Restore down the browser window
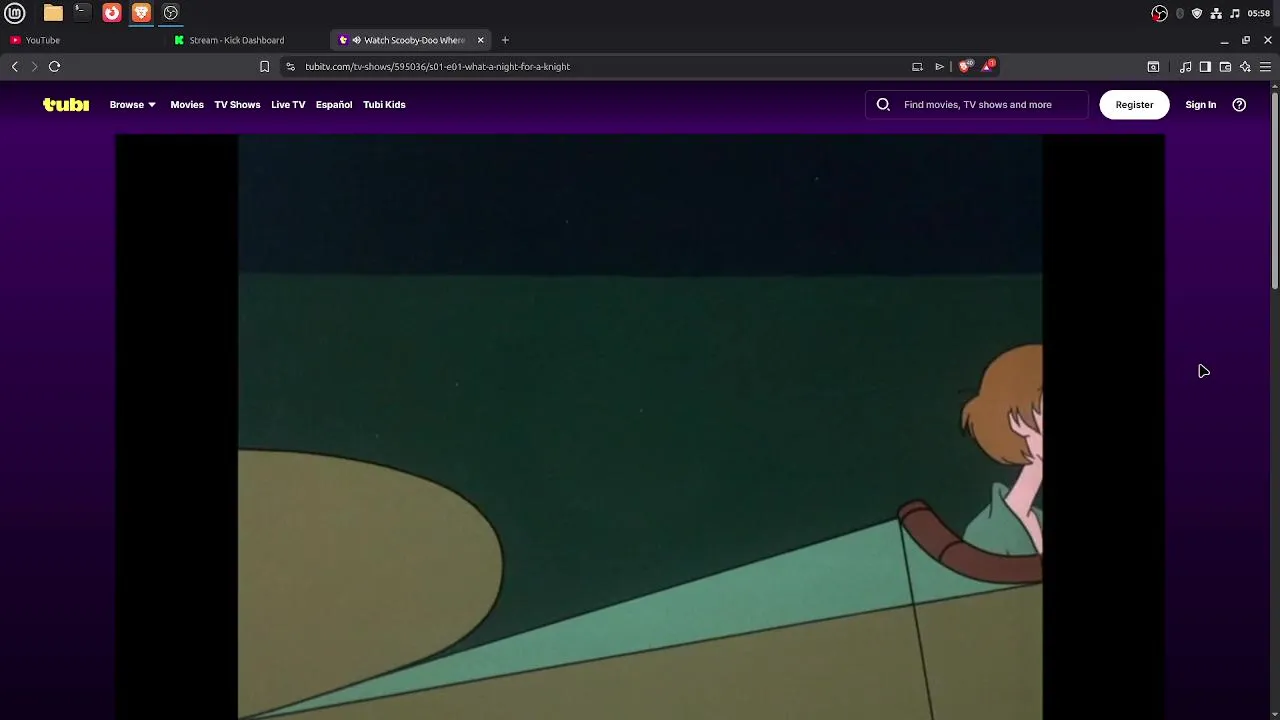 click(1246, 40)
